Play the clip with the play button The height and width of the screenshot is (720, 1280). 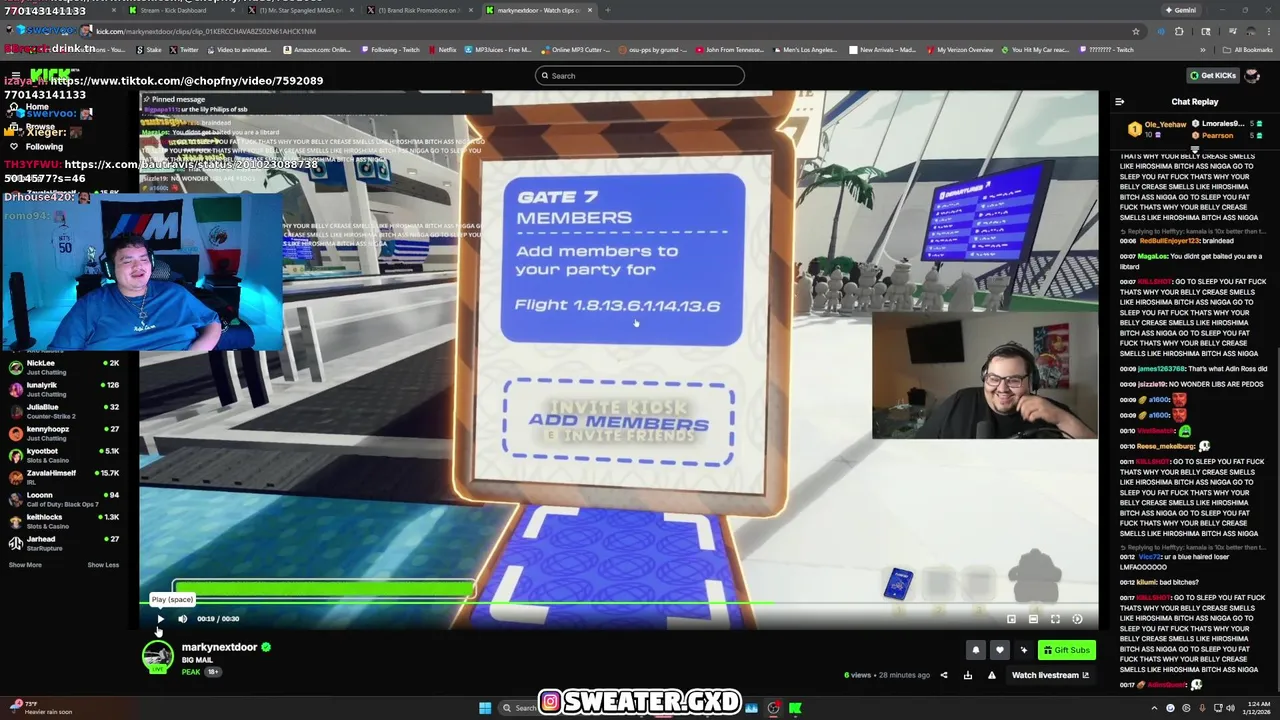tap(160, 619)
